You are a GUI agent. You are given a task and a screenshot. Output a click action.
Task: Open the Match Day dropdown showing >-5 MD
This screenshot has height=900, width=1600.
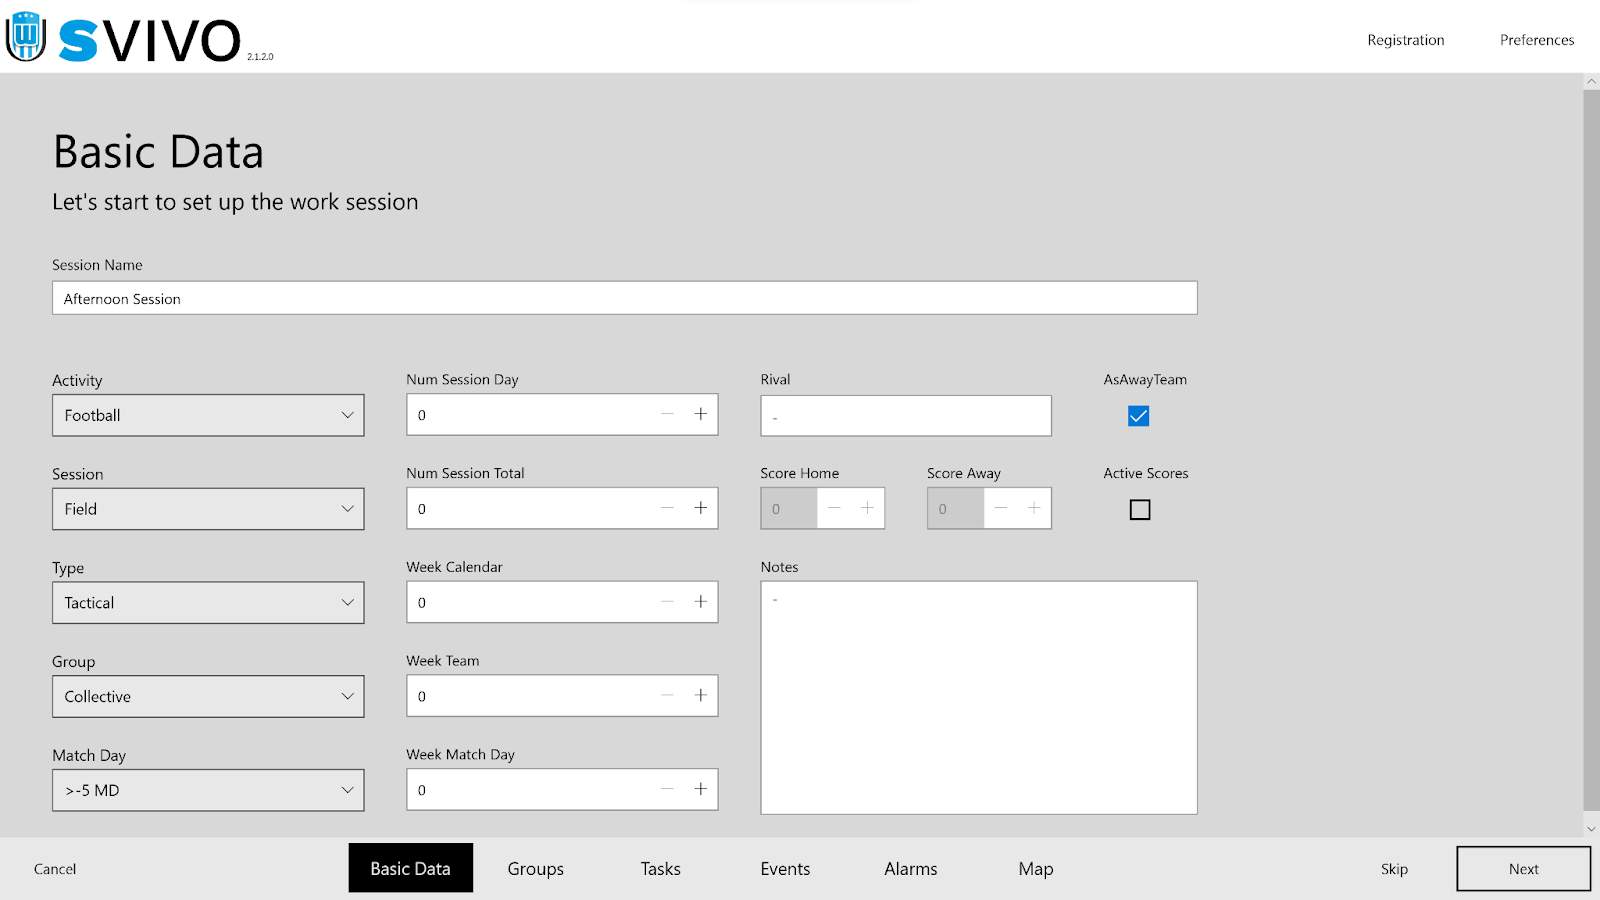point(208,790)
